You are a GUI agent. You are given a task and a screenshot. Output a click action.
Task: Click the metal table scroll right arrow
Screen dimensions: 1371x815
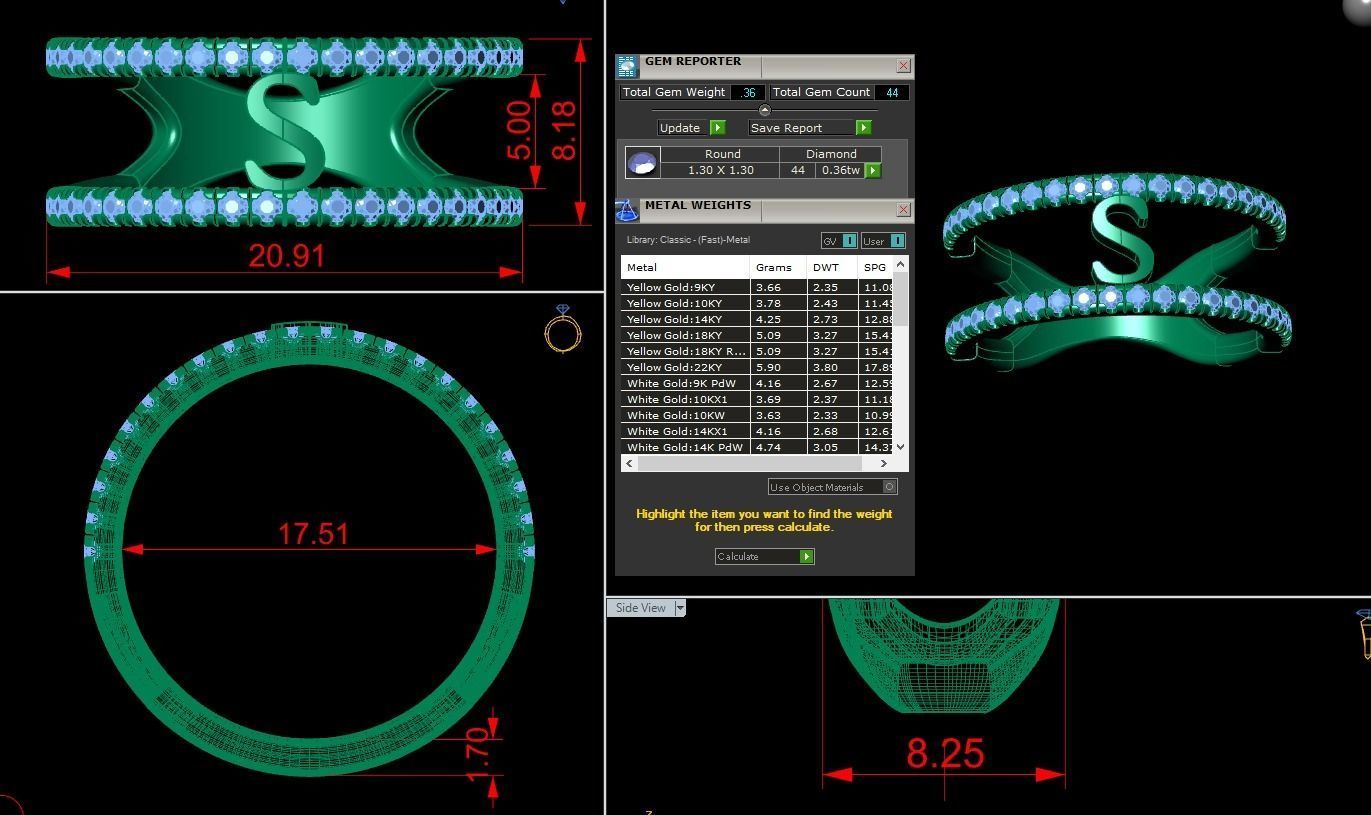[883, 464]
